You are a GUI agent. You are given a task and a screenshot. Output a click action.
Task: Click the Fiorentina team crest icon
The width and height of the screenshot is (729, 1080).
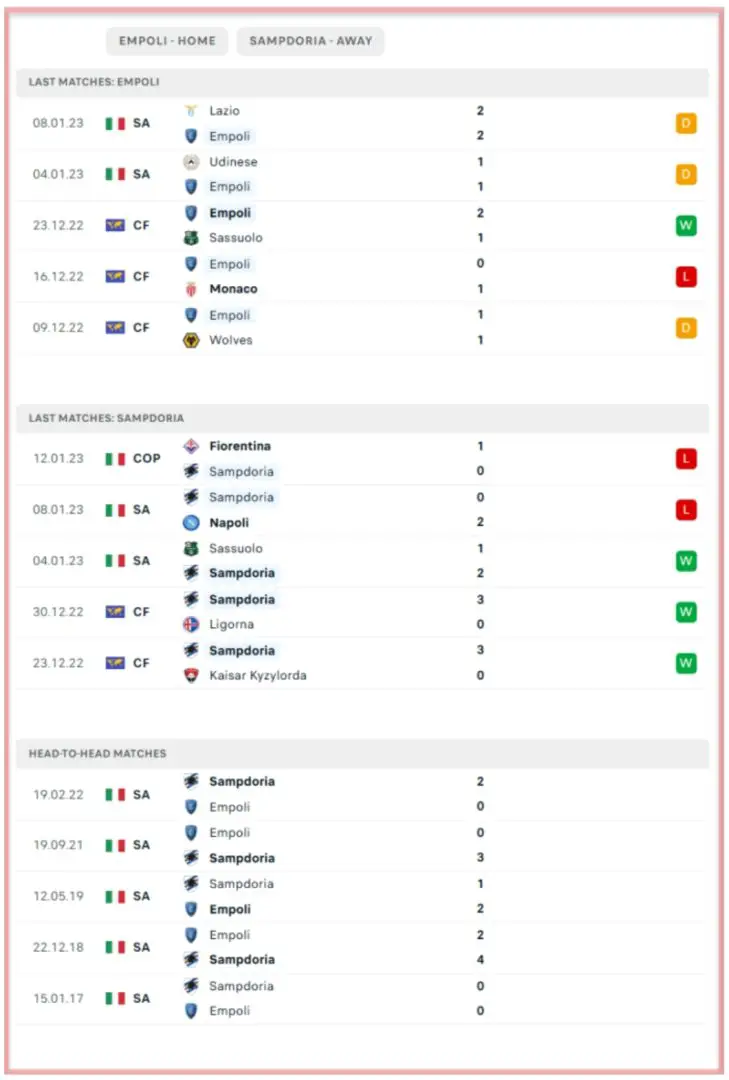(191, 446)
